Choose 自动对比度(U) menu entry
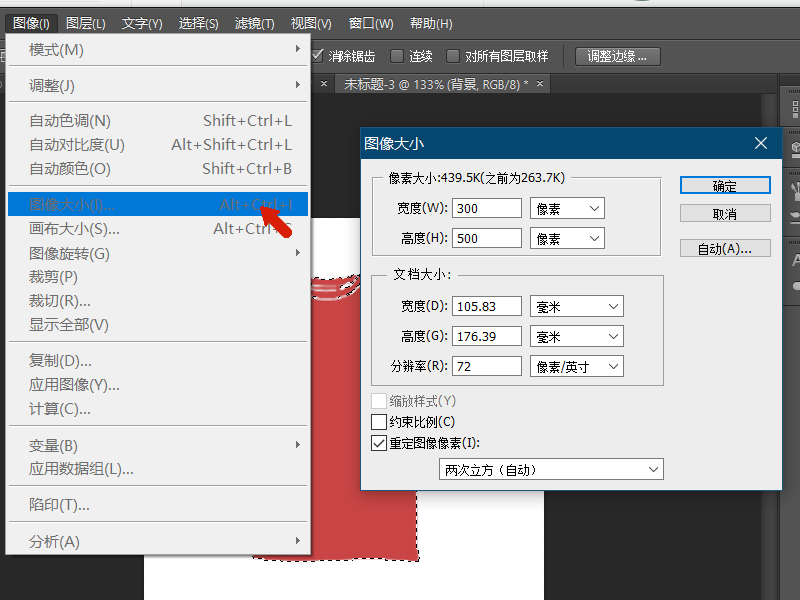The width and height of the screenshot is (800, 600). pos(158,145)
